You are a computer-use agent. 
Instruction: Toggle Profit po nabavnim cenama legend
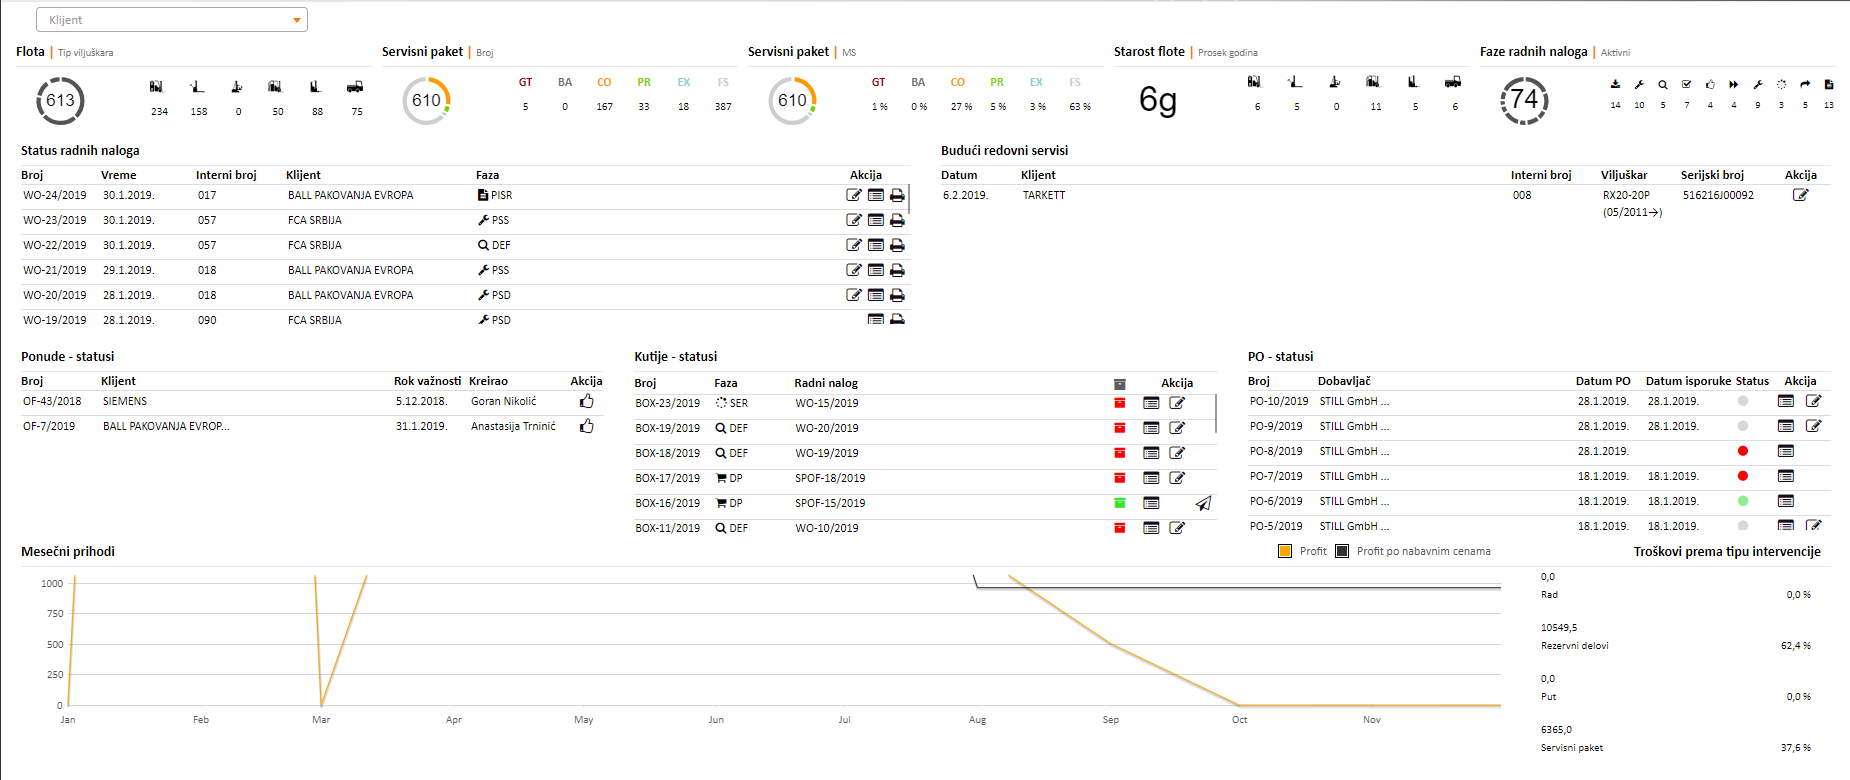(x=1413, y=551)
